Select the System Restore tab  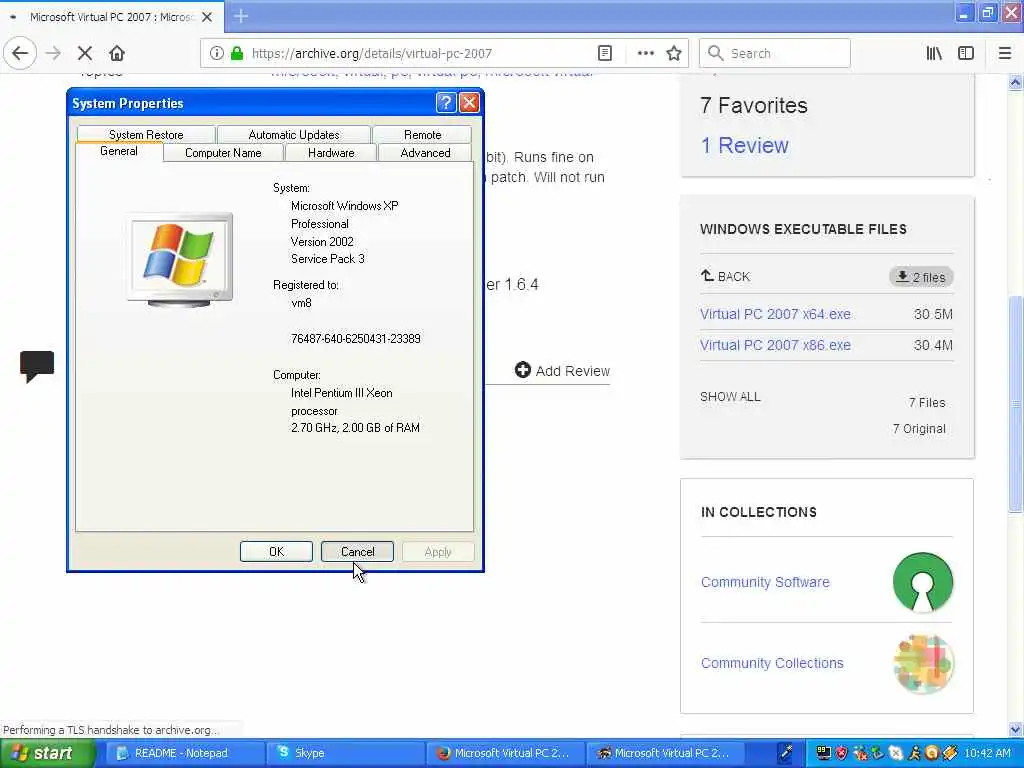click(x=146, y=135)
